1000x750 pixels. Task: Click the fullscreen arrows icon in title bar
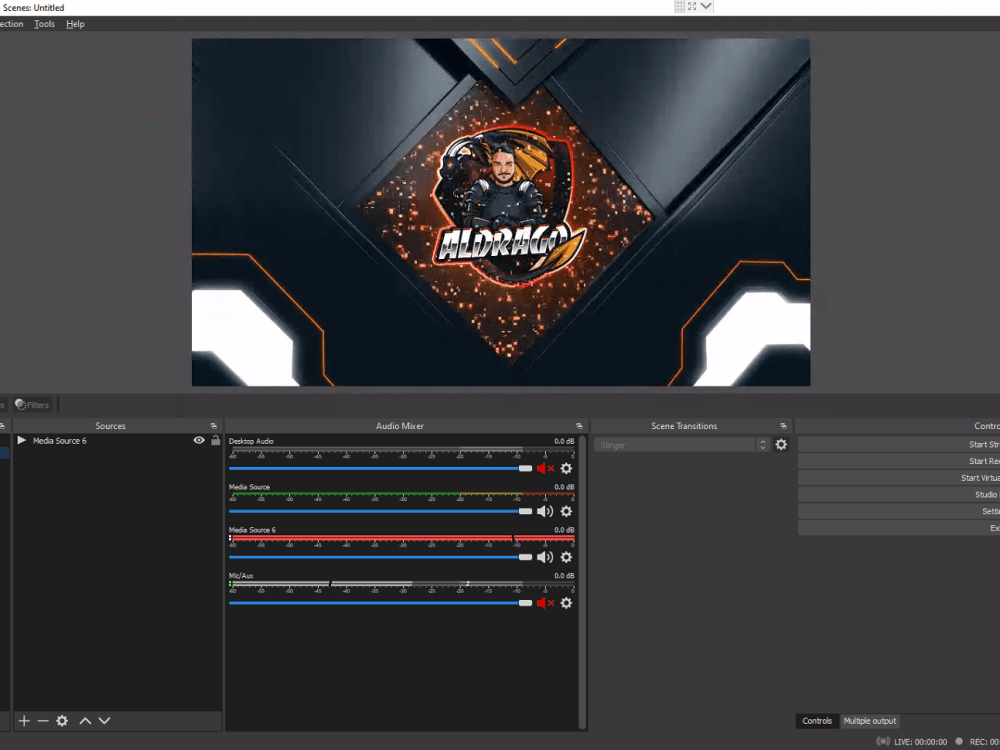[692, 6]
